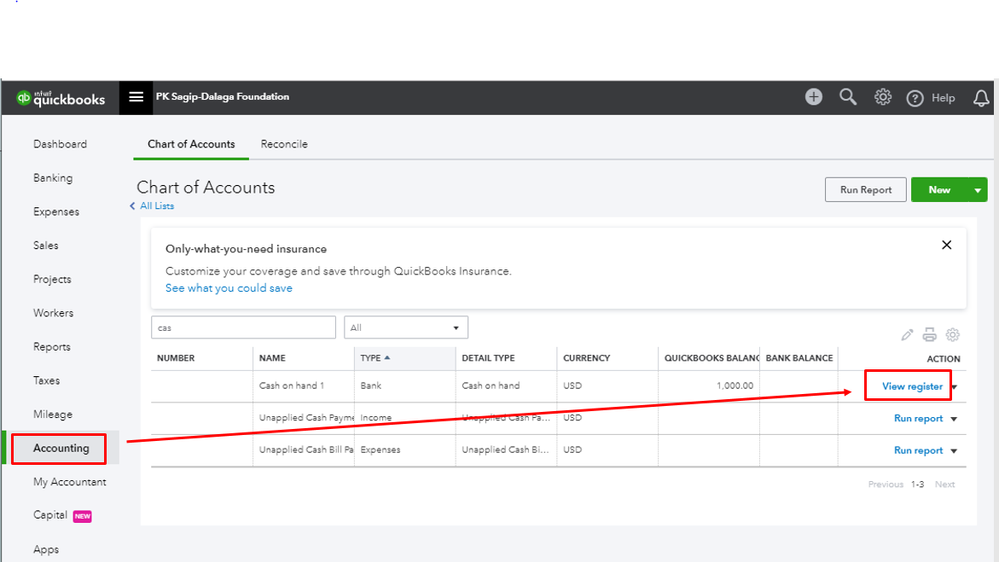The height and width of the screenshot is (562, 999).
Task: Open the All filter dropdown
Action: (405, 327)
